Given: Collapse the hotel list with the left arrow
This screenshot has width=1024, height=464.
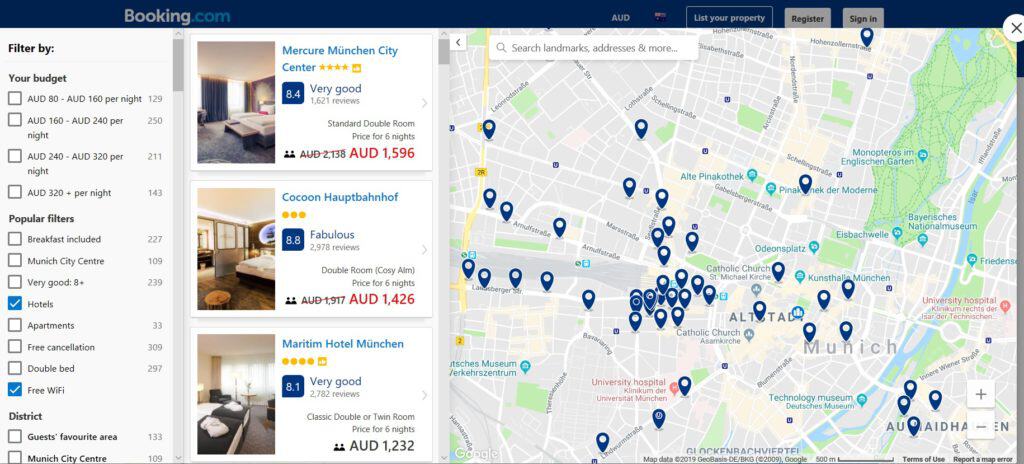Looking at the screenshot, I should pyautogui.click(x=458, y=42).
